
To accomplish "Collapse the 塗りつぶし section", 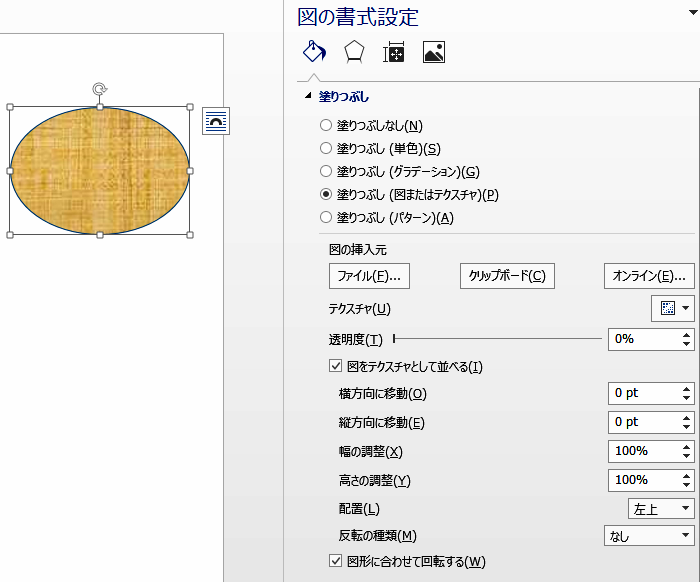I will (308, 97).
